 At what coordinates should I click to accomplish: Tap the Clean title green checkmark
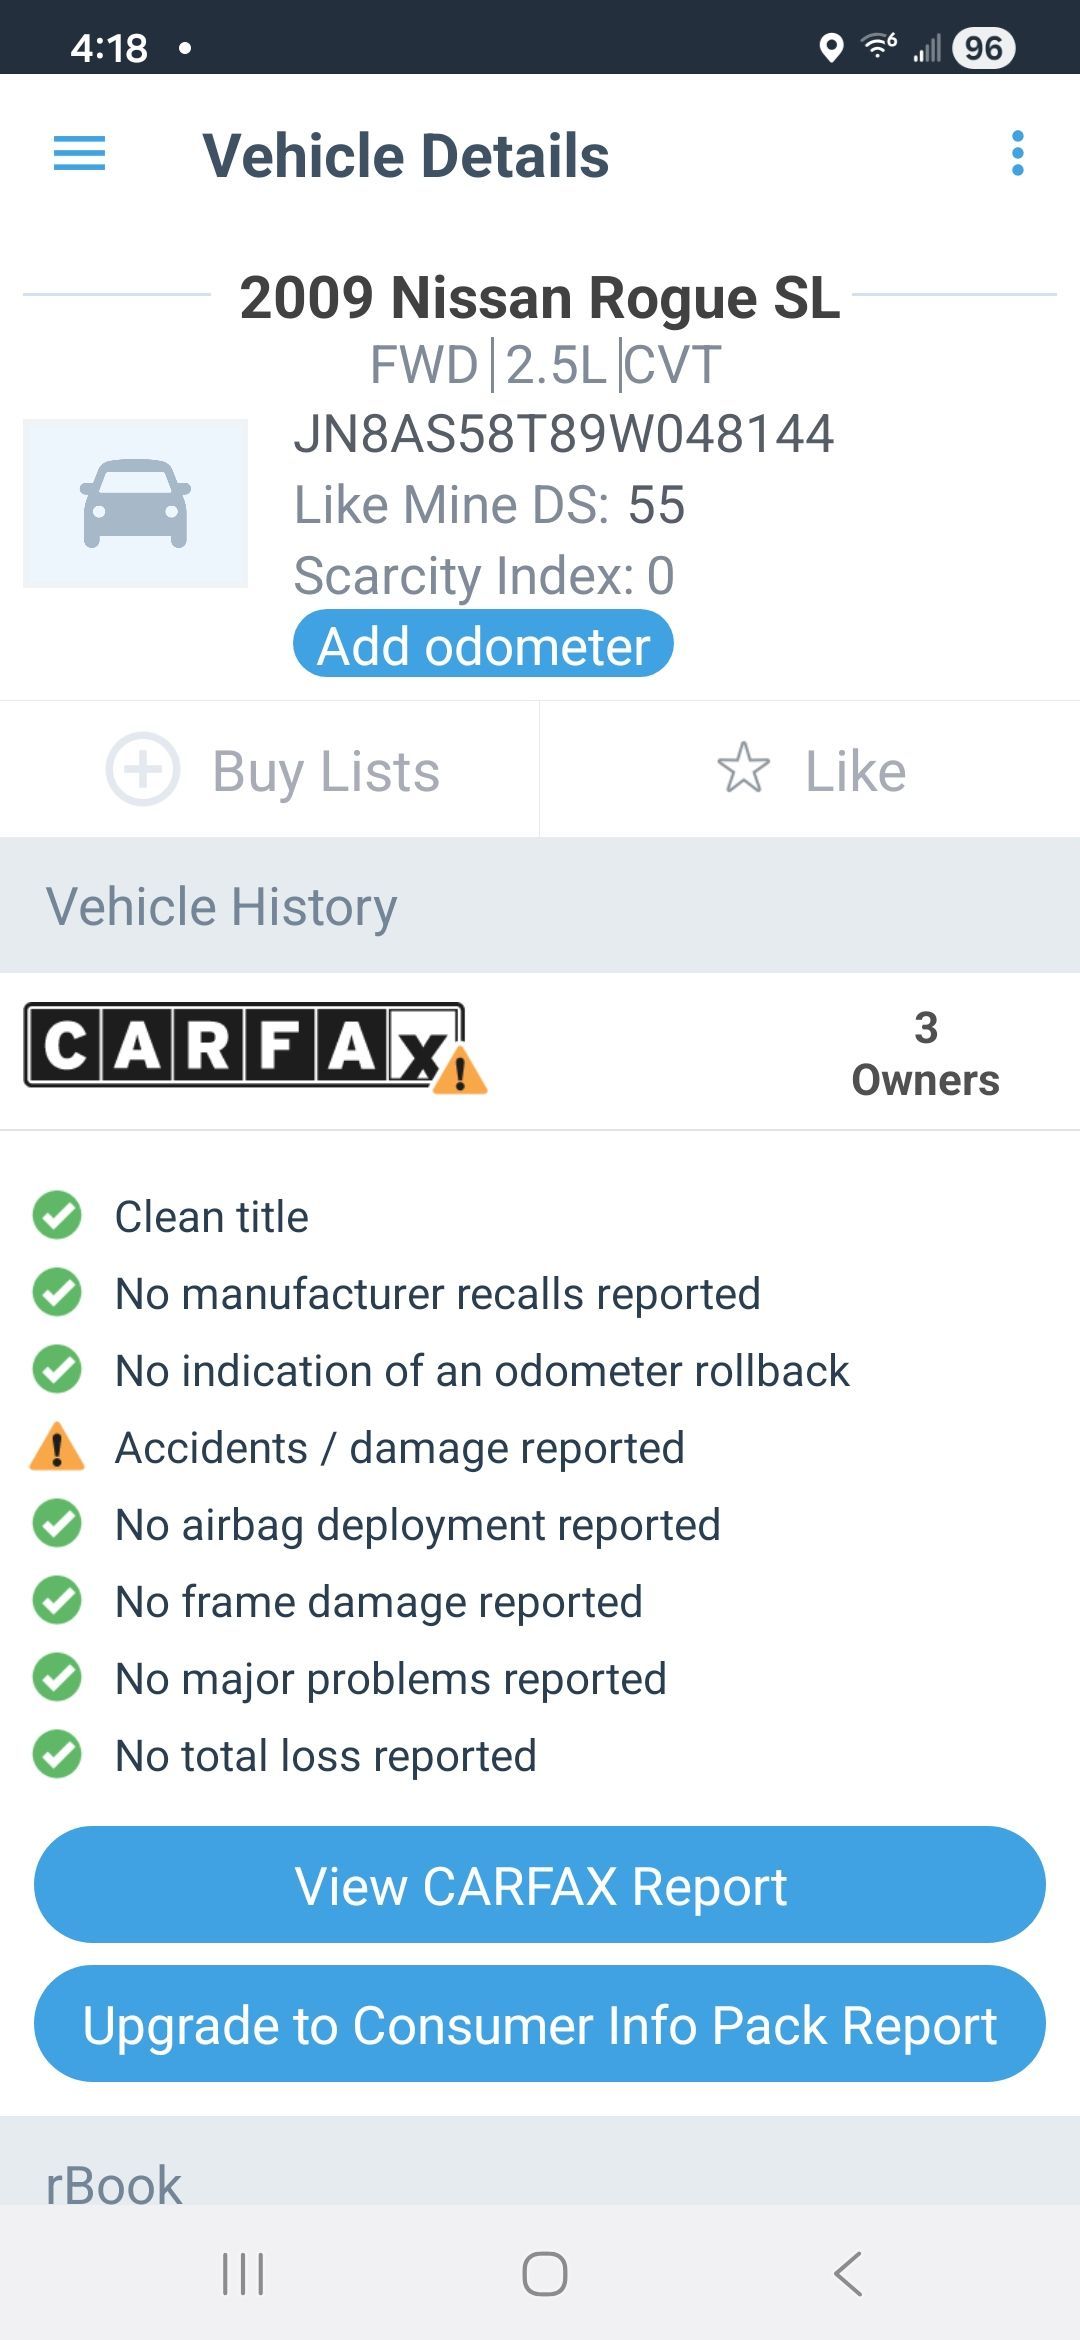[57, 1216]
